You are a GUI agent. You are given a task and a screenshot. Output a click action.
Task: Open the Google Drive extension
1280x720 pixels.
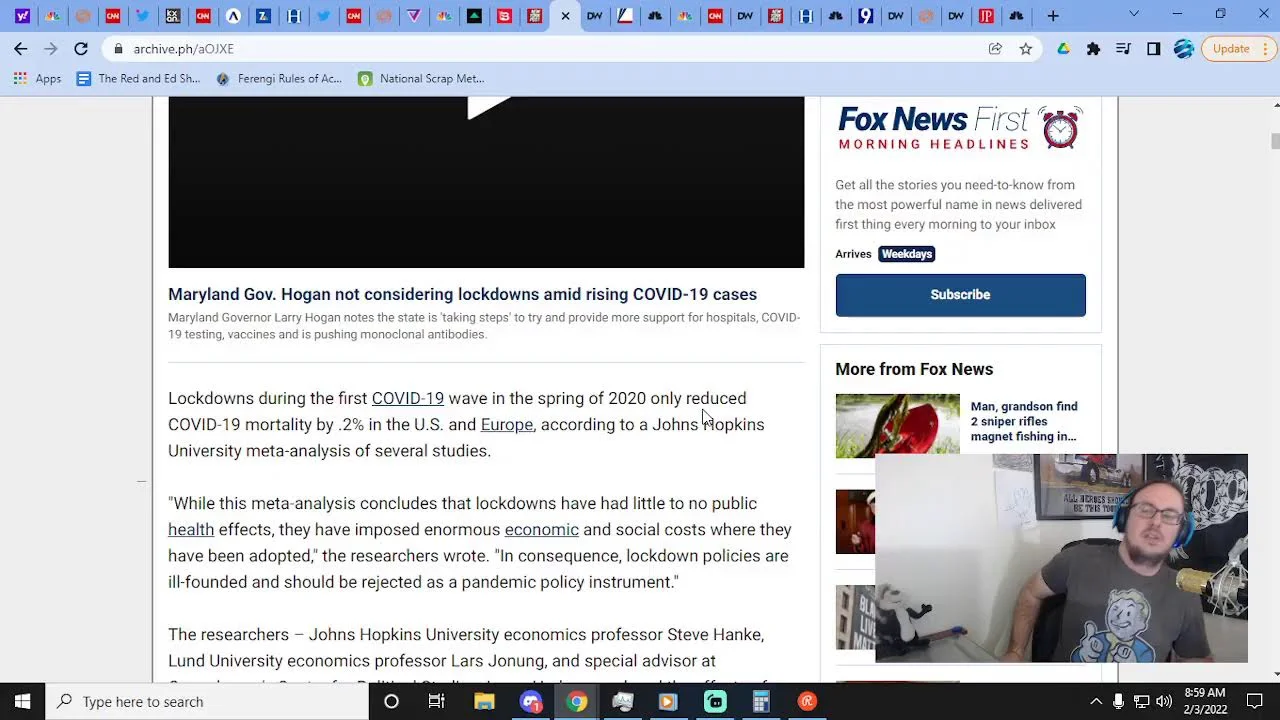point(1063,48)
